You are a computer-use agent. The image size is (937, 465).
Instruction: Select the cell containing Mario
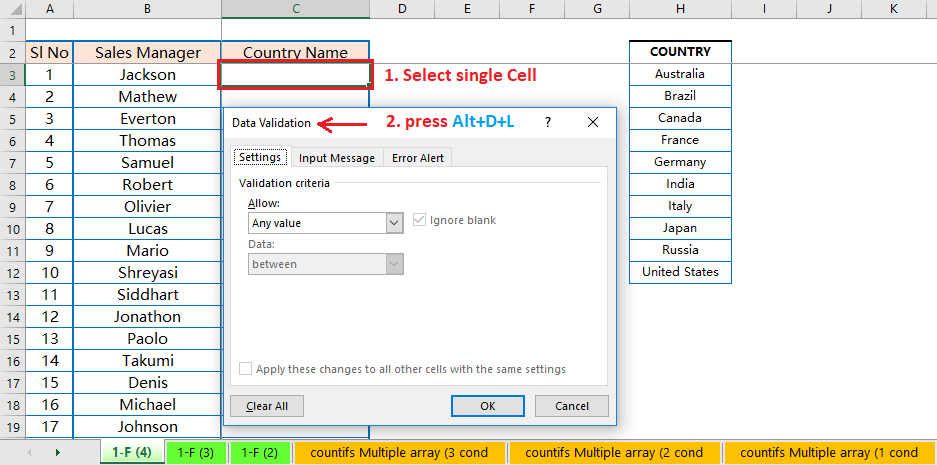(x=147, y=250)
